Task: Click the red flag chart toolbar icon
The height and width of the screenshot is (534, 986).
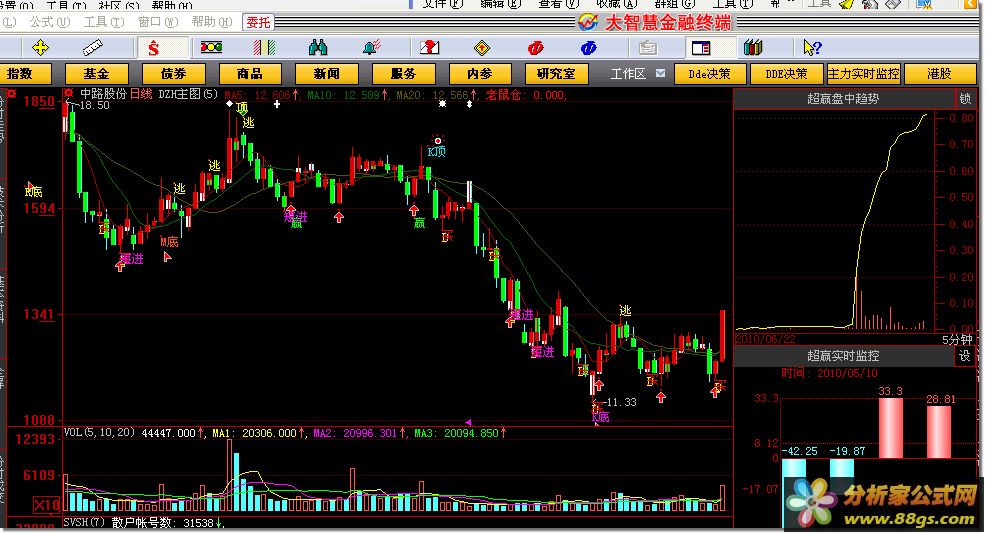Action: click(429, 48)
